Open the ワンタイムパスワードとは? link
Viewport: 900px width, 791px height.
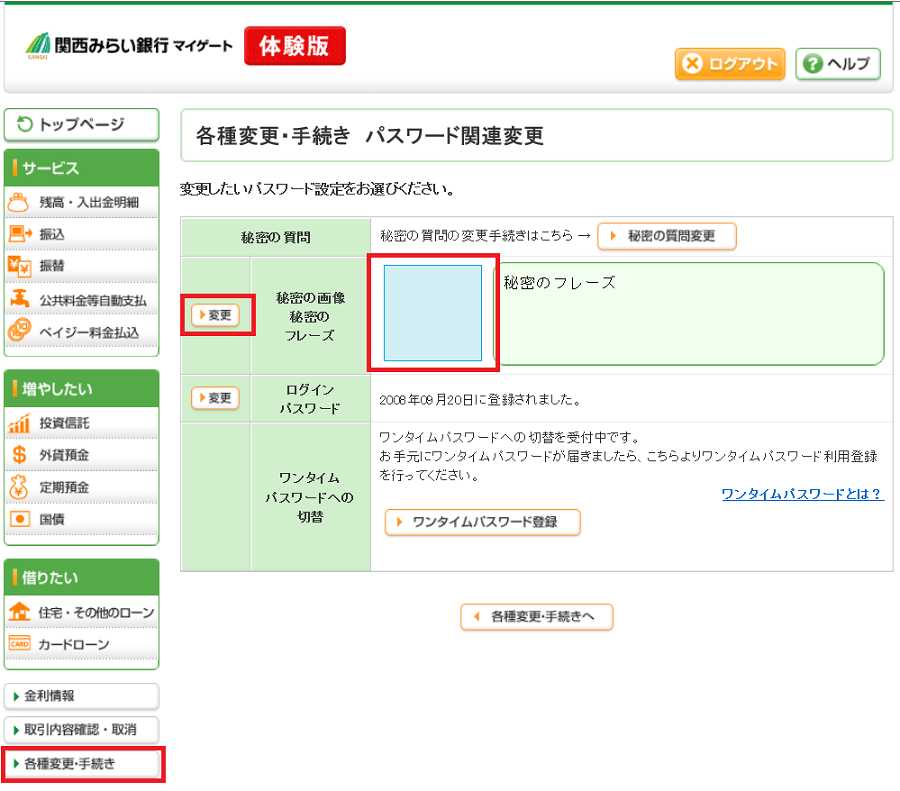pos(802,494)
